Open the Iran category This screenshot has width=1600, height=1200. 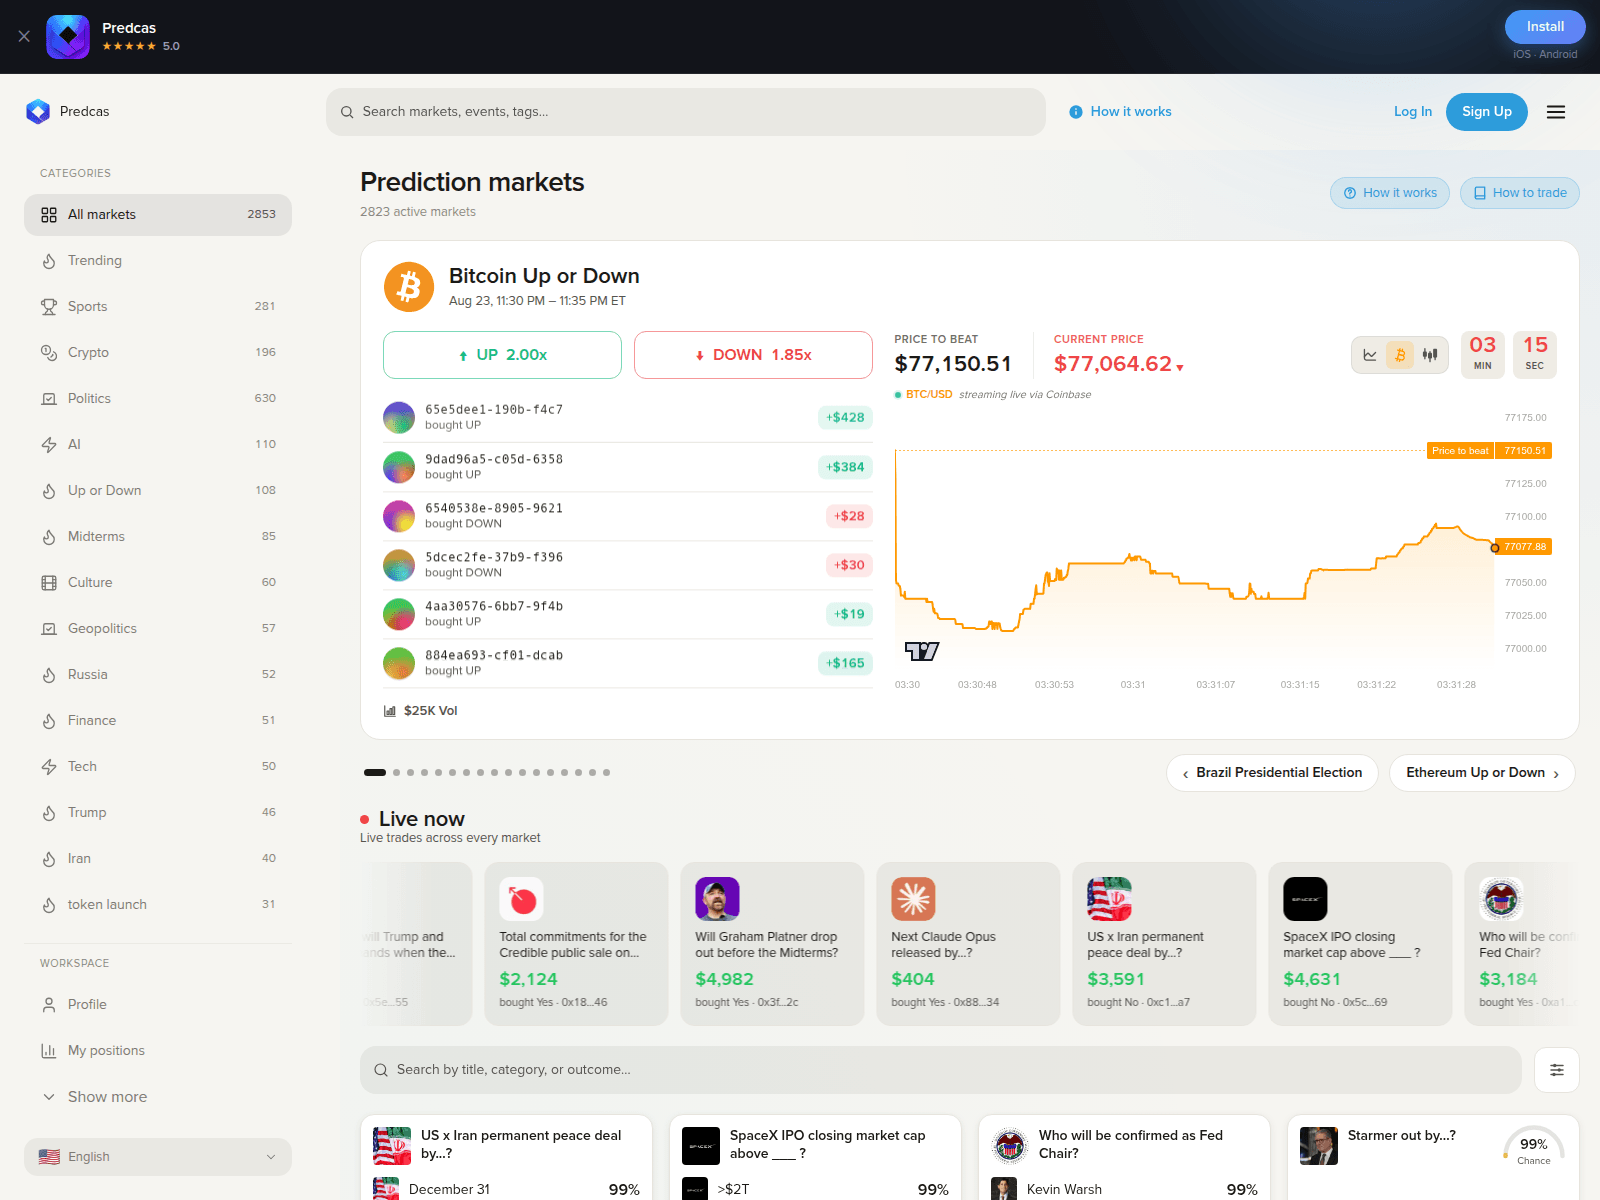[x=158, y=859]
